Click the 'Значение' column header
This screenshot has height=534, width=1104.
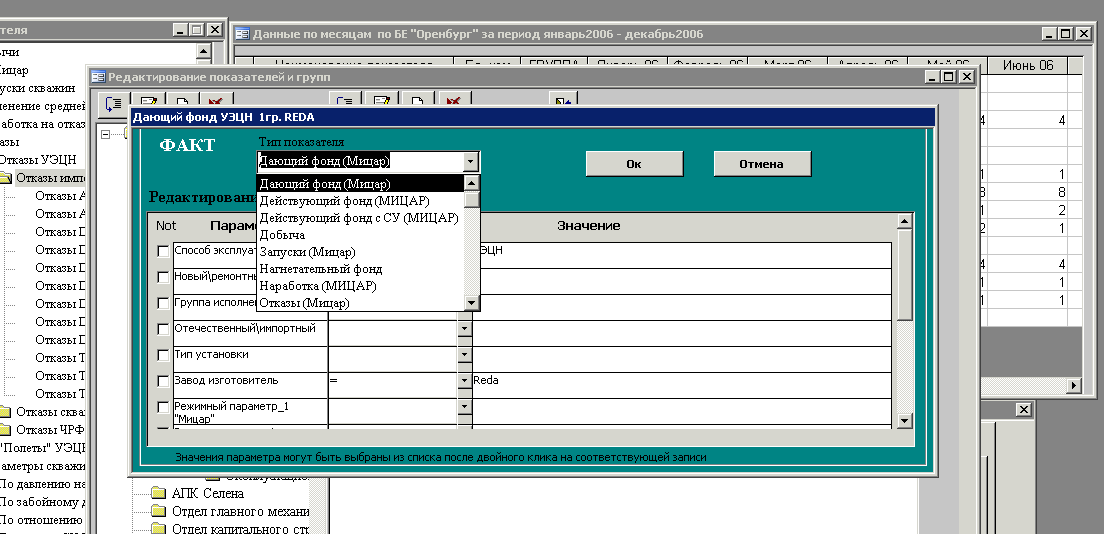click(589, 225)
